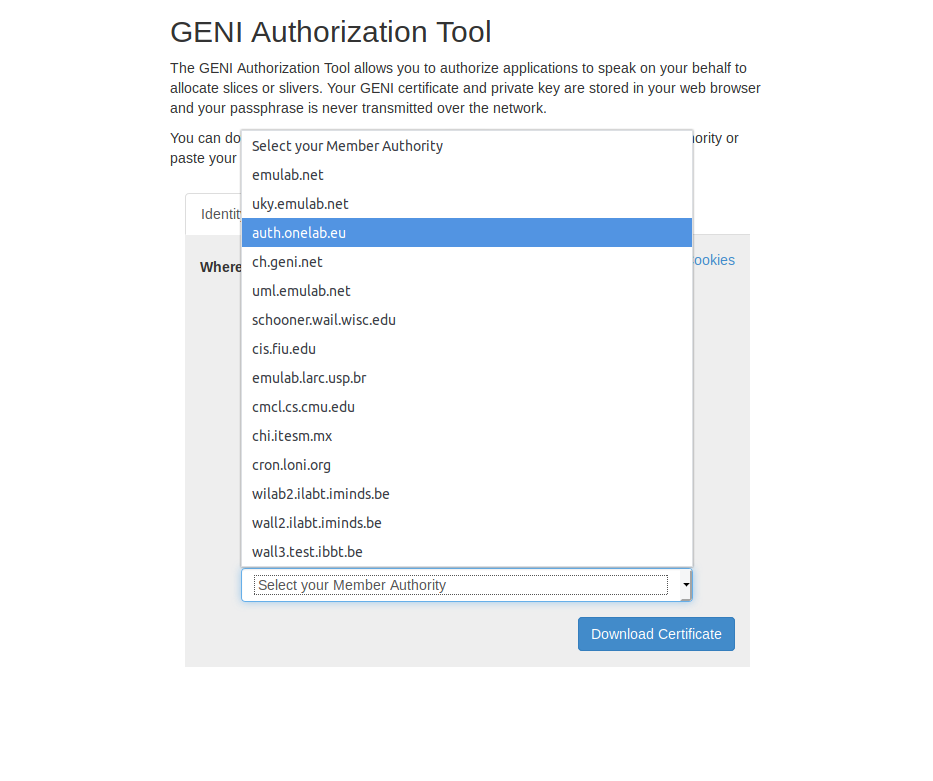933x781 pixels.
Task: Select uky.emulab.net member authority option
Action: tap(300, 204)
